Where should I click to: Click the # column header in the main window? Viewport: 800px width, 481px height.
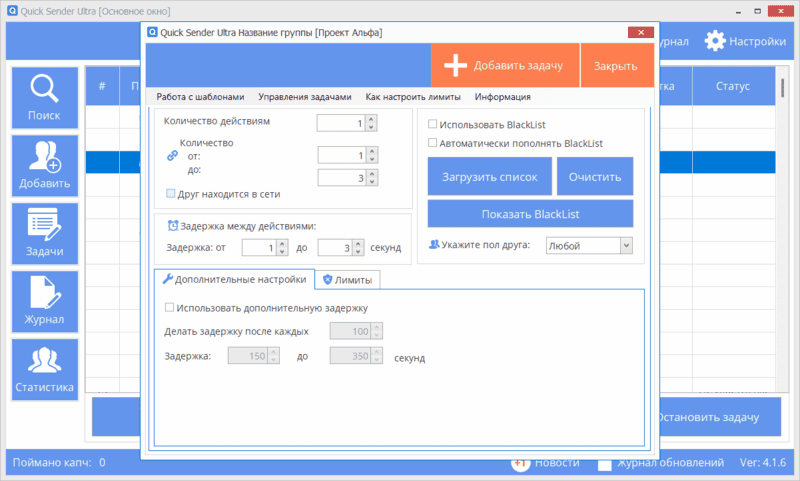click(102, 86)
